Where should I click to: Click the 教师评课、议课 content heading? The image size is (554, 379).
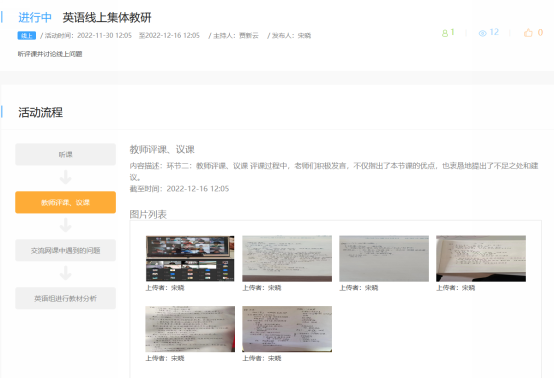pyautogui.click(x=162, y=149)
